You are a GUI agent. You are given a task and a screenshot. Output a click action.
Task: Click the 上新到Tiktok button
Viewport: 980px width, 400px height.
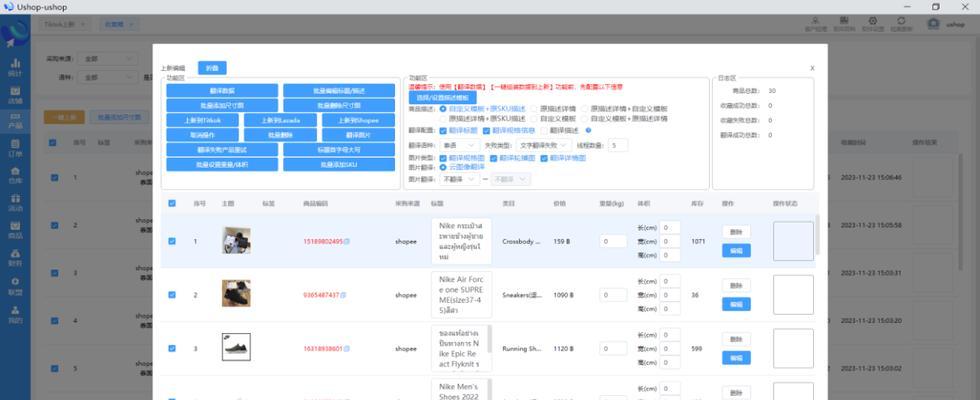point(202,119)
